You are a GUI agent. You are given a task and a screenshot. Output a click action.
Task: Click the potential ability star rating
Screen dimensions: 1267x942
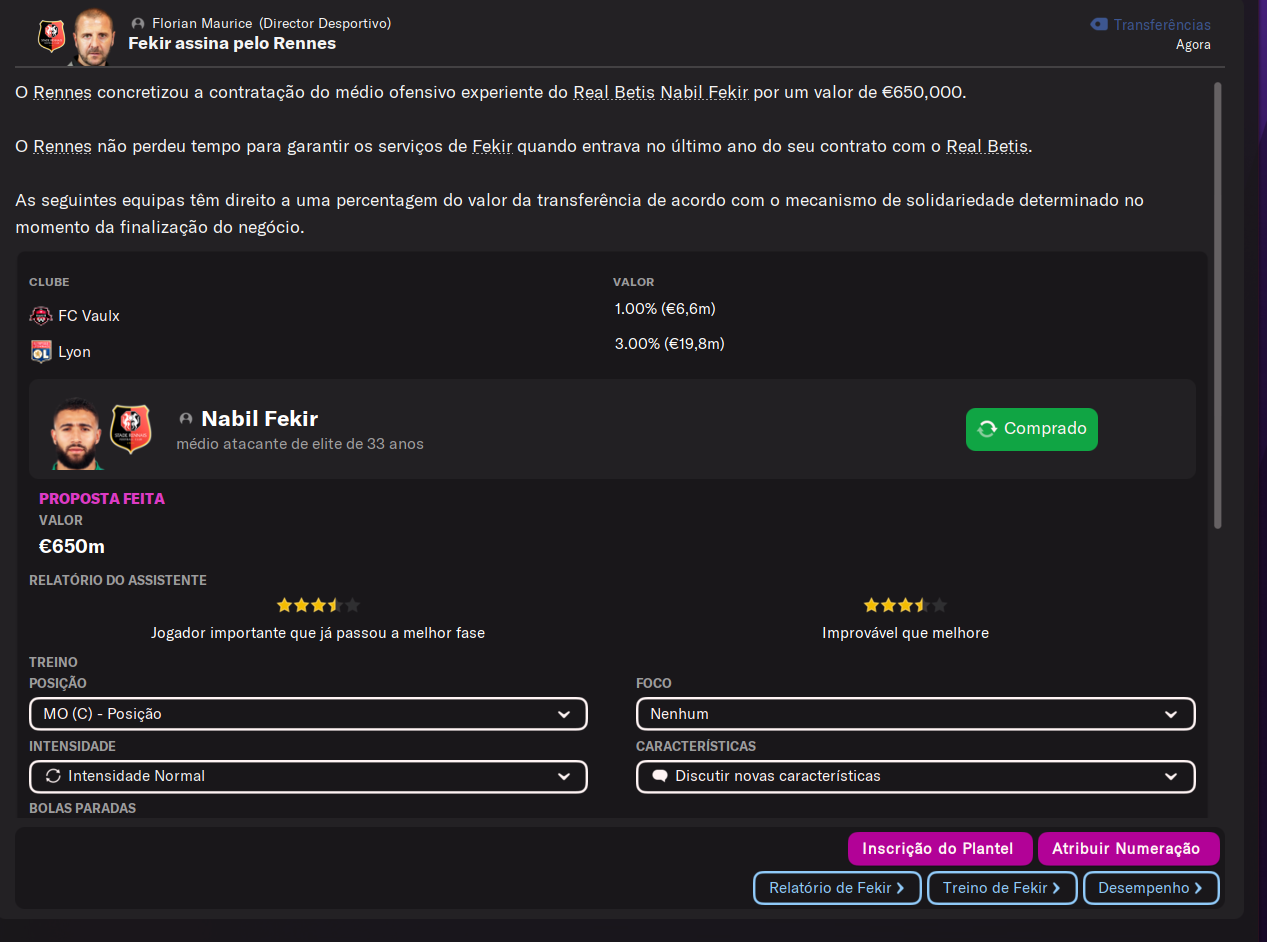coord(905,605)
